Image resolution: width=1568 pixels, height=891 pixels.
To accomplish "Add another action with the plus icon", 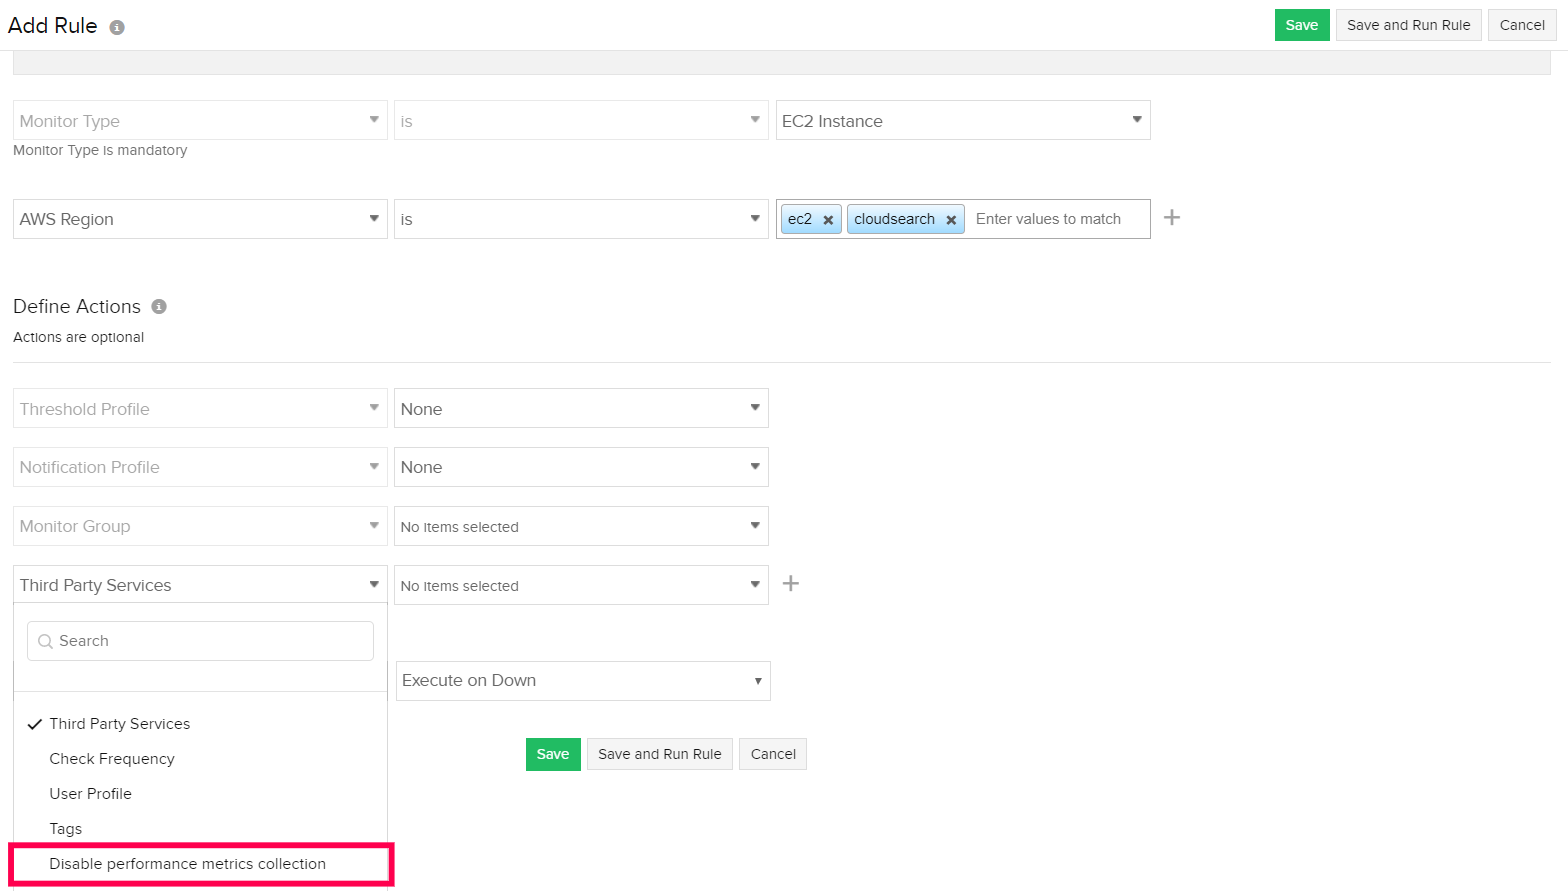I will click(790, 584).
